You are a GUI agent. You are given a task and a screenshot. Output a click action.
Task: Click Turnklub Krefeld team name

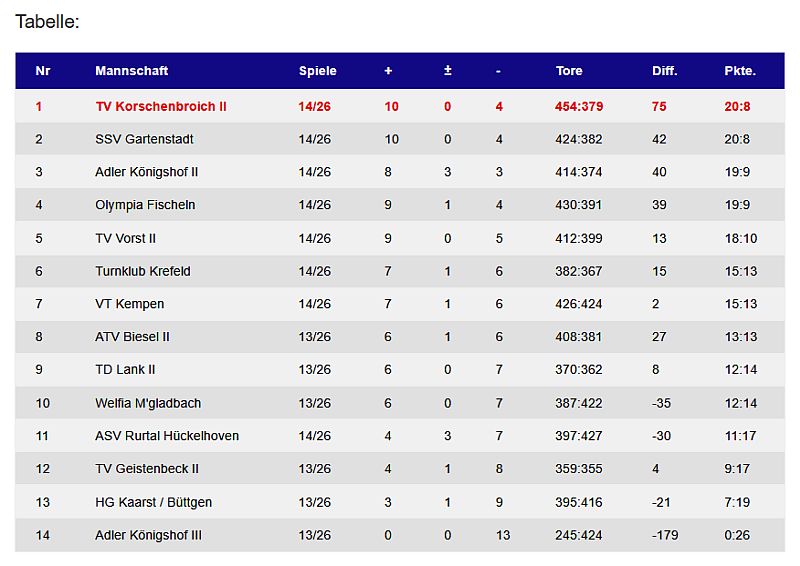(142, 271)
